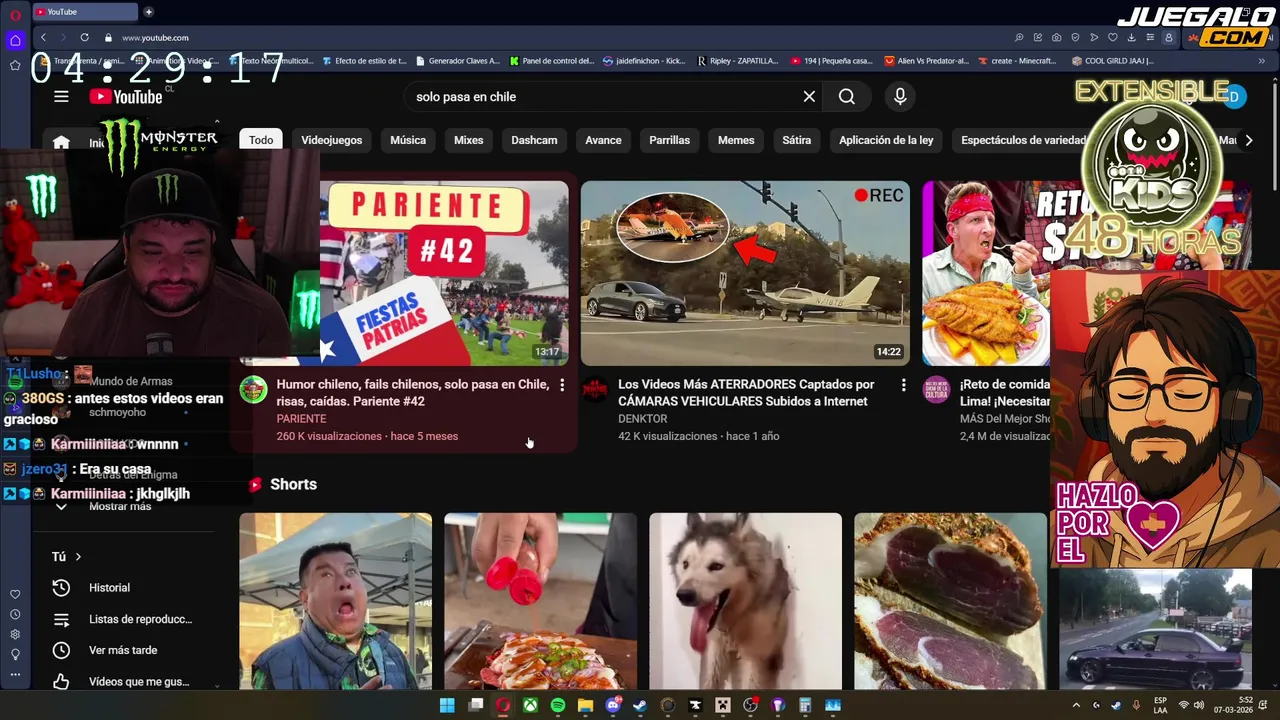Click the PARIENTE channel avatar
This screenshot has height=720, width=1280.
coord(253,389)
